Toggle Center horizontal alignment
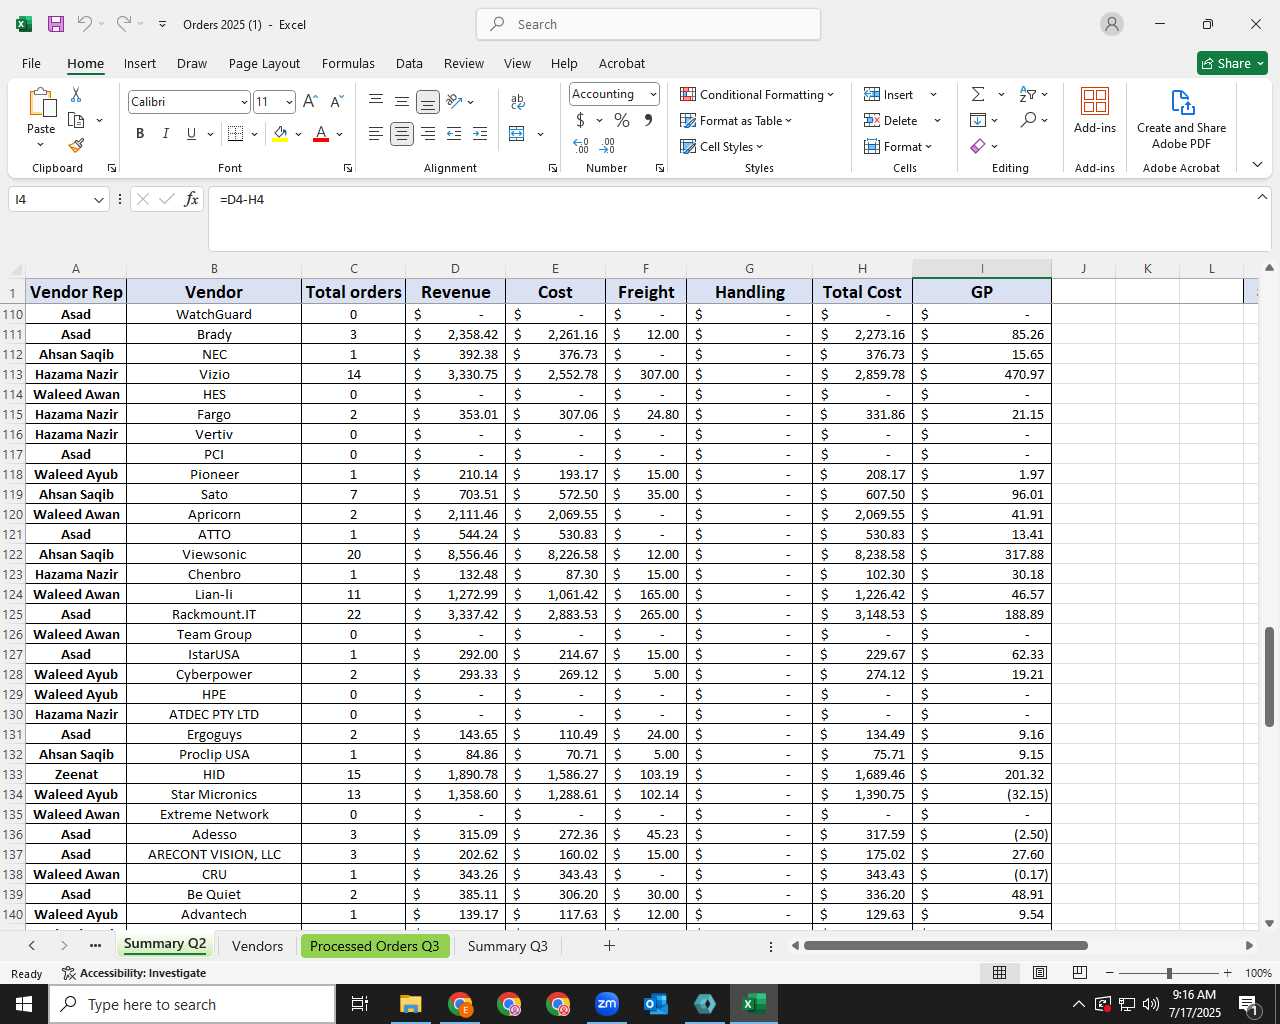Viewport: 1280px width, 1024px height. 402,133
